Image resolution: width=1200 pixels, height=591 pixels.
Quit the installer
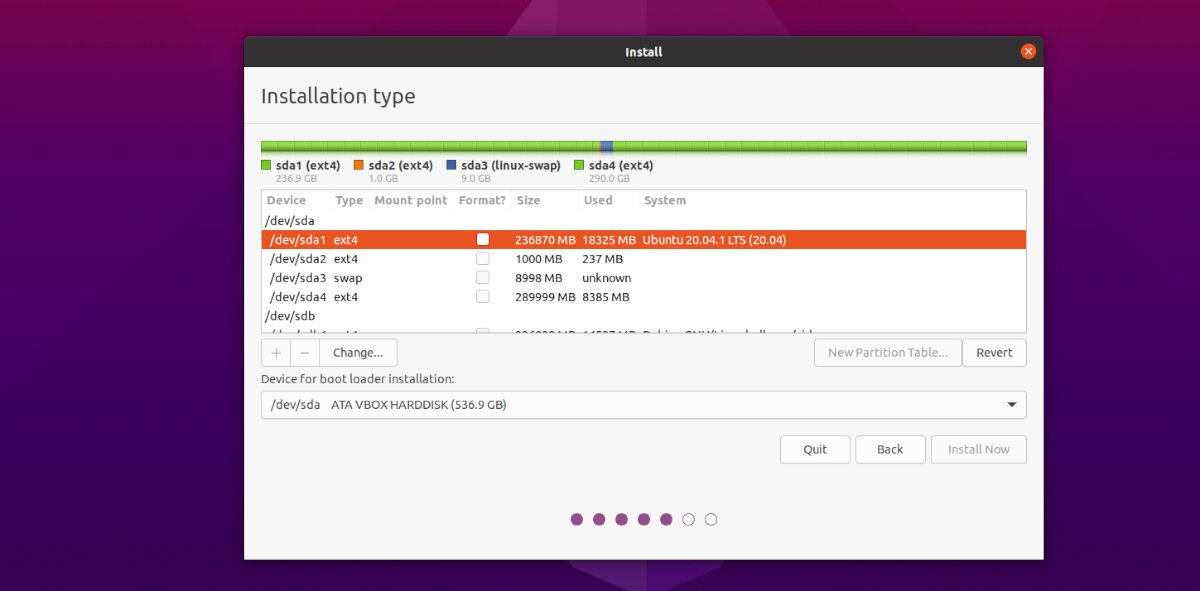815,449
